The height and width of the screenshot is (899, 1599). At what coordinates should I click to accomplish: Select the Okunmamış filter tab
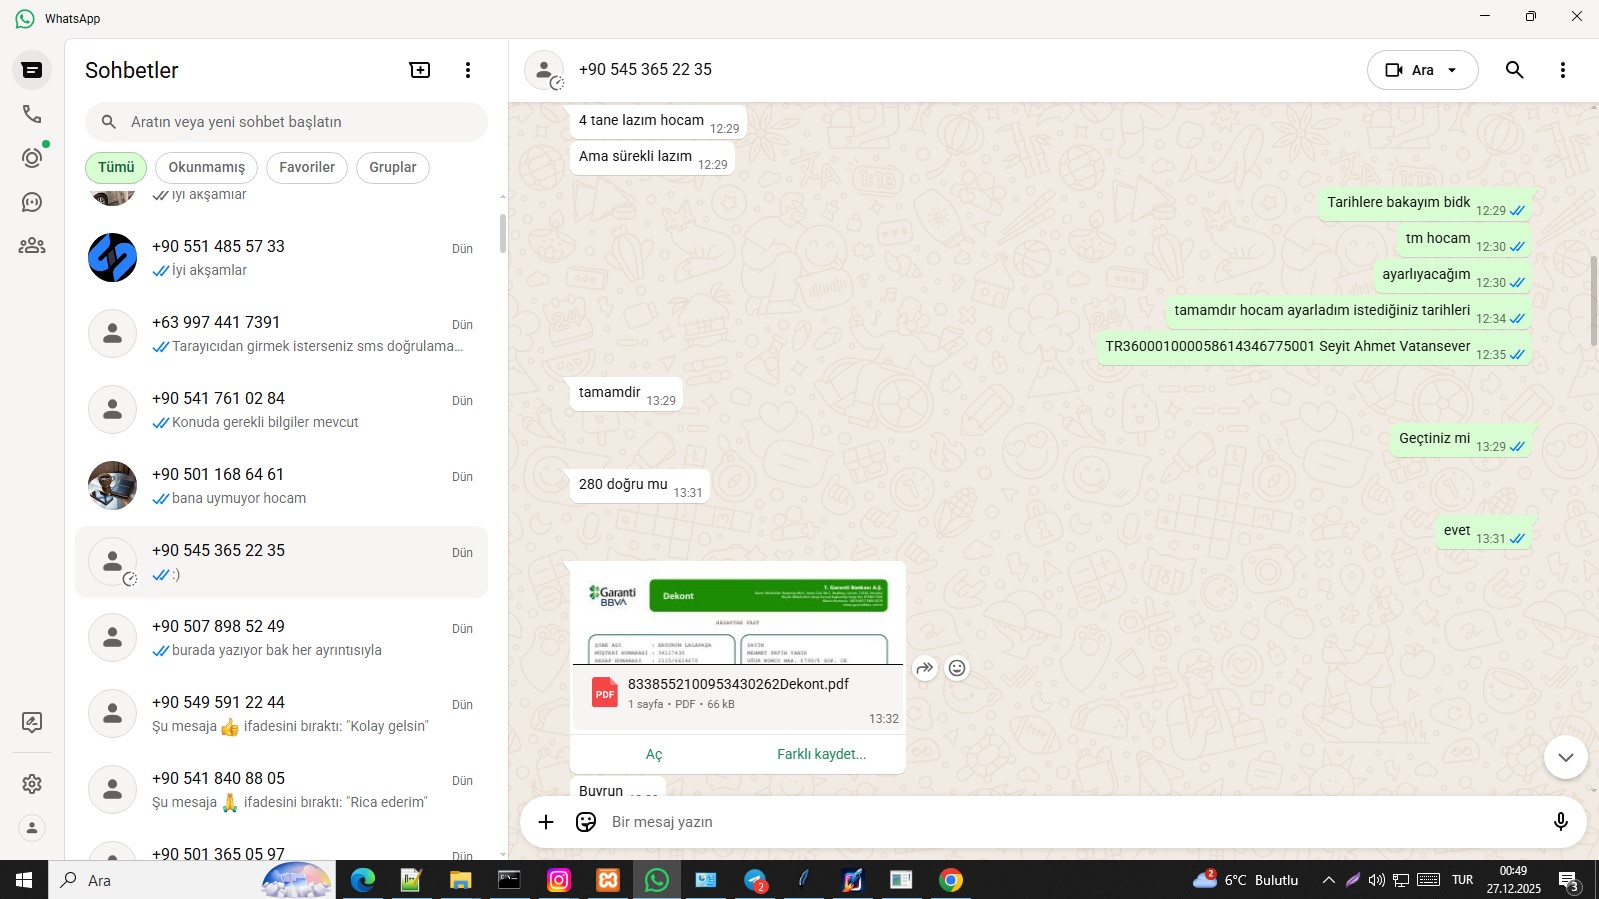pyautogui.click(x=207, y=167)
